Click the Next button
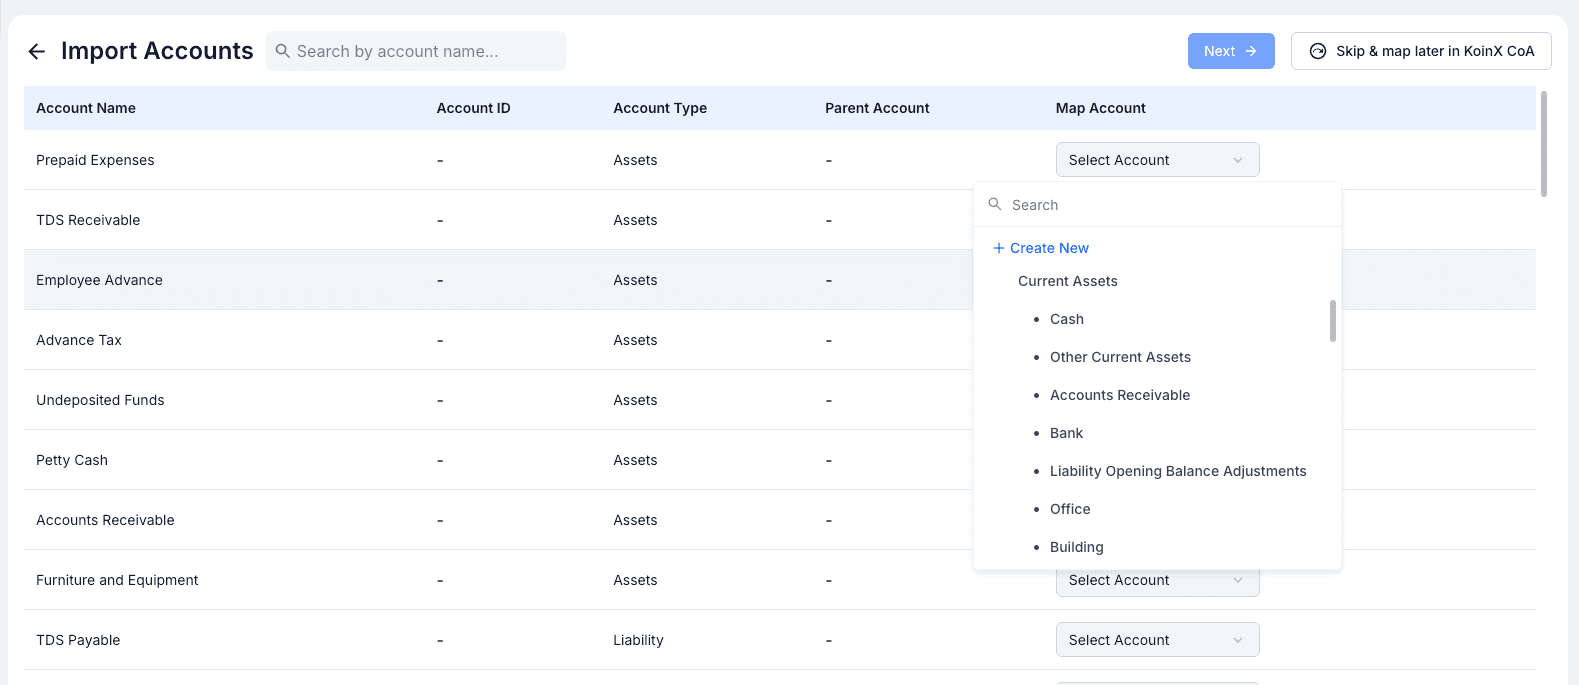Screen dimensions: 1579x685 [x=1231, y=51]
